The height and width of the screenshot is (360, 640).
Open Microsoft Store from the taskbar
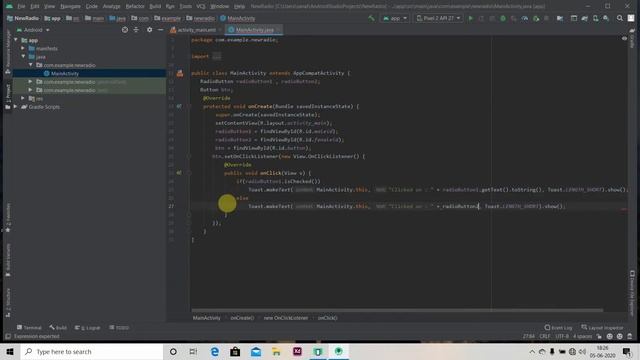[x=235, y=351]
